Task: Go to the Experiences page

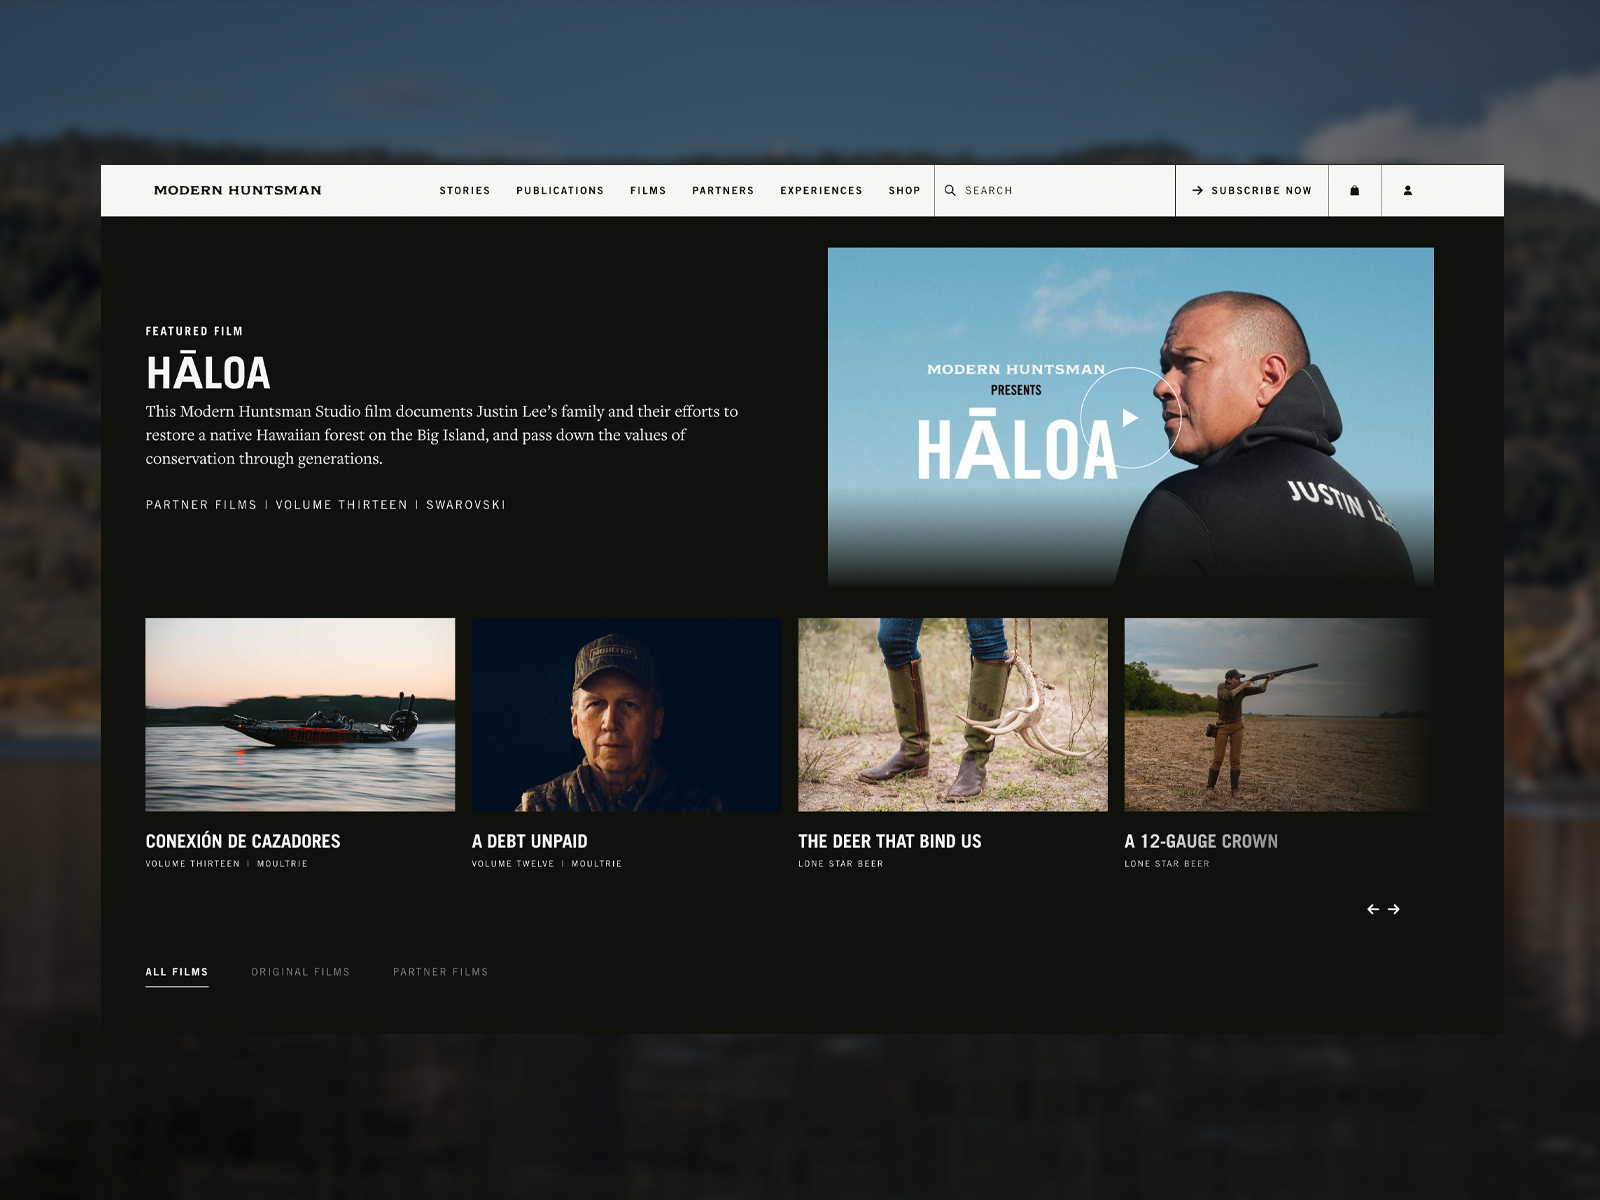Action: [821, 190]
